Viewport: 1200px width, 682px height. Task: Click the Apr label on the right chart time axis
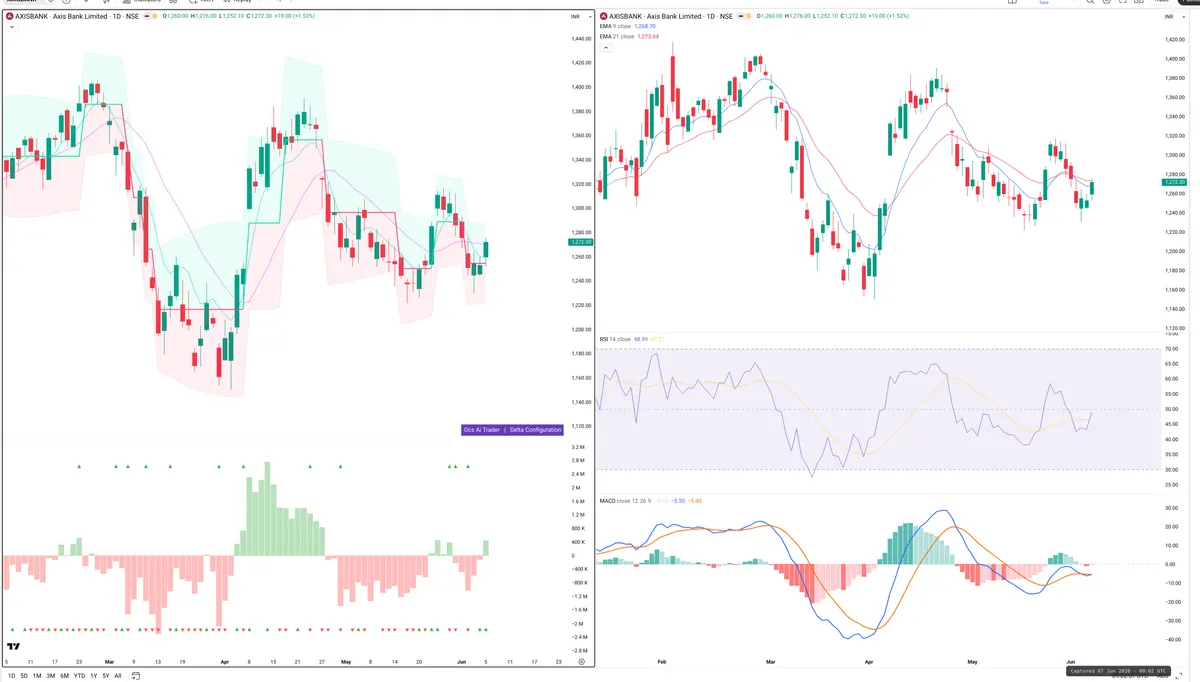point(868,662)
